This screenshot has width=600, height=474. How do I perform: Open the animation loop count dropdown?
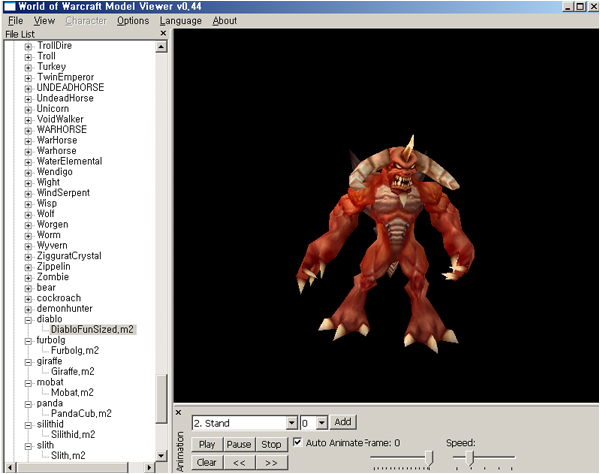pos(321,423)
